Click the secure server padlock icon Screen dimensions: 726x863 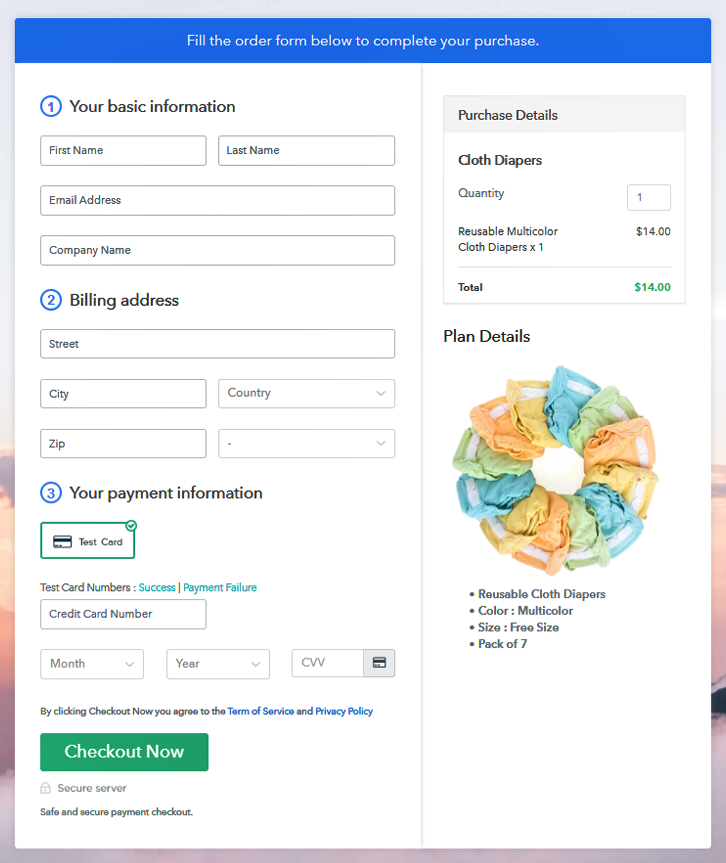46,788
